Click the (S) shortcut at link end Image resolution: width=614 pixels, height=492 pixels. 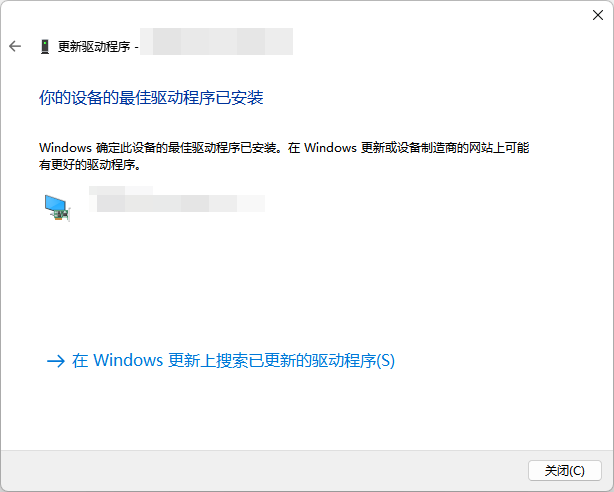point(385,361)
